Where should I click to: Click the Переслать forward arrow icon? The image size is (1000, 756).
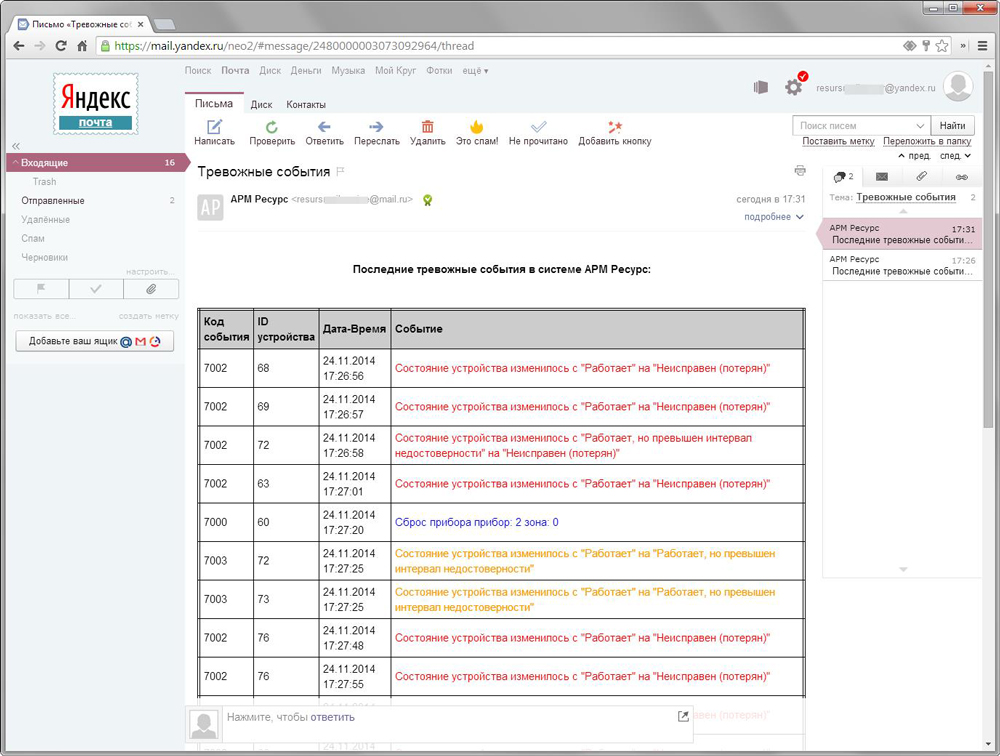tap(377, 128)
